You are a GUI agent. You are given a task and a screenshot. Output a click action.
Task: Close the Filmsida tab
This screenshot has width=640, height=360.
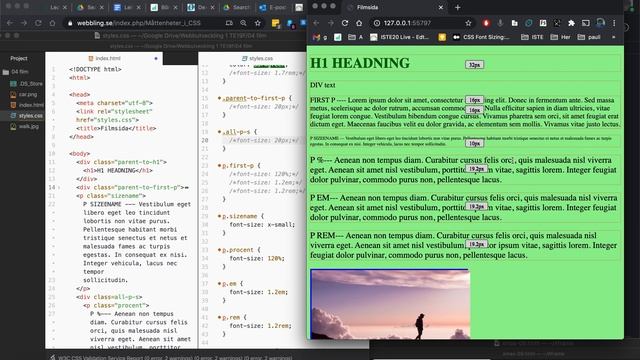click(440, 7)
